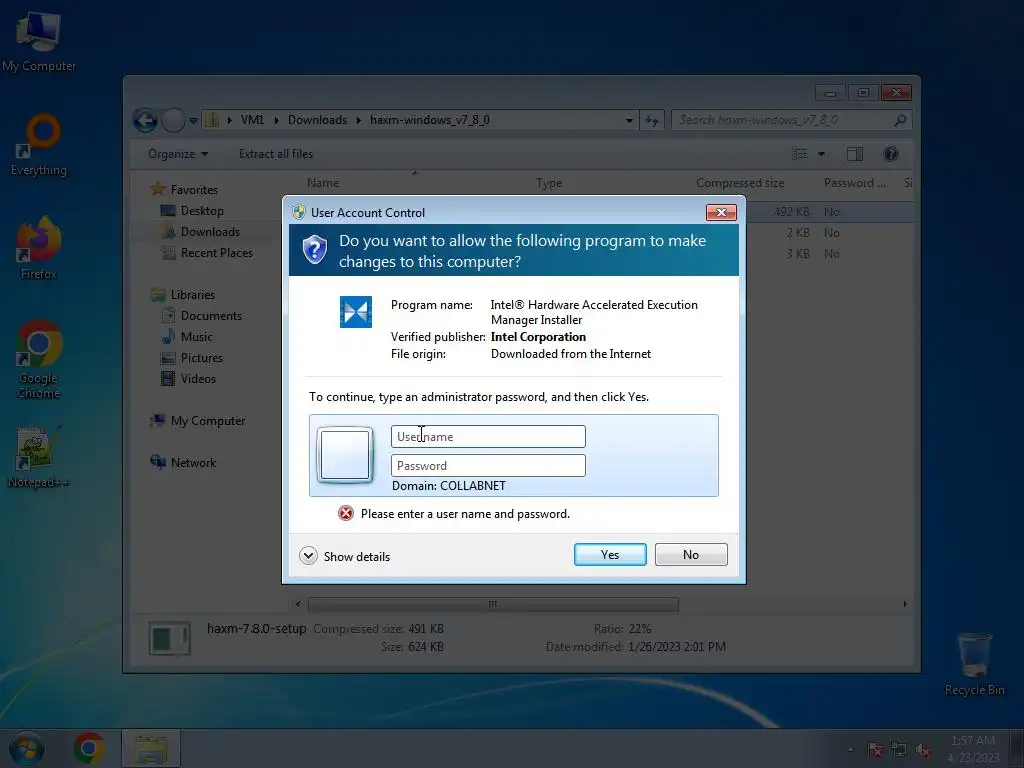Click Downloads in the Explorer address path
This screenshot has height=768, width=1024.
point(317,120)
